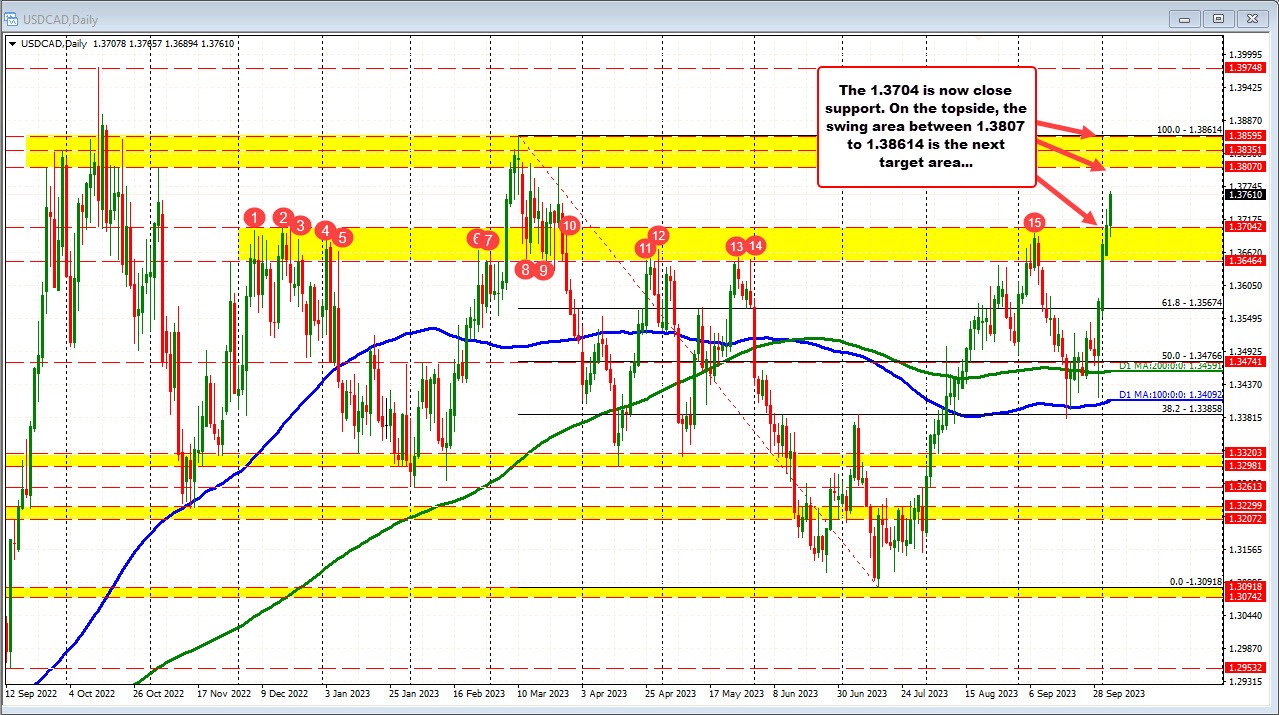Screen dimensions: 1279x715
Task: Click the Fibonacci label 38.2 - 1.33858
Action: (1192, 409)
